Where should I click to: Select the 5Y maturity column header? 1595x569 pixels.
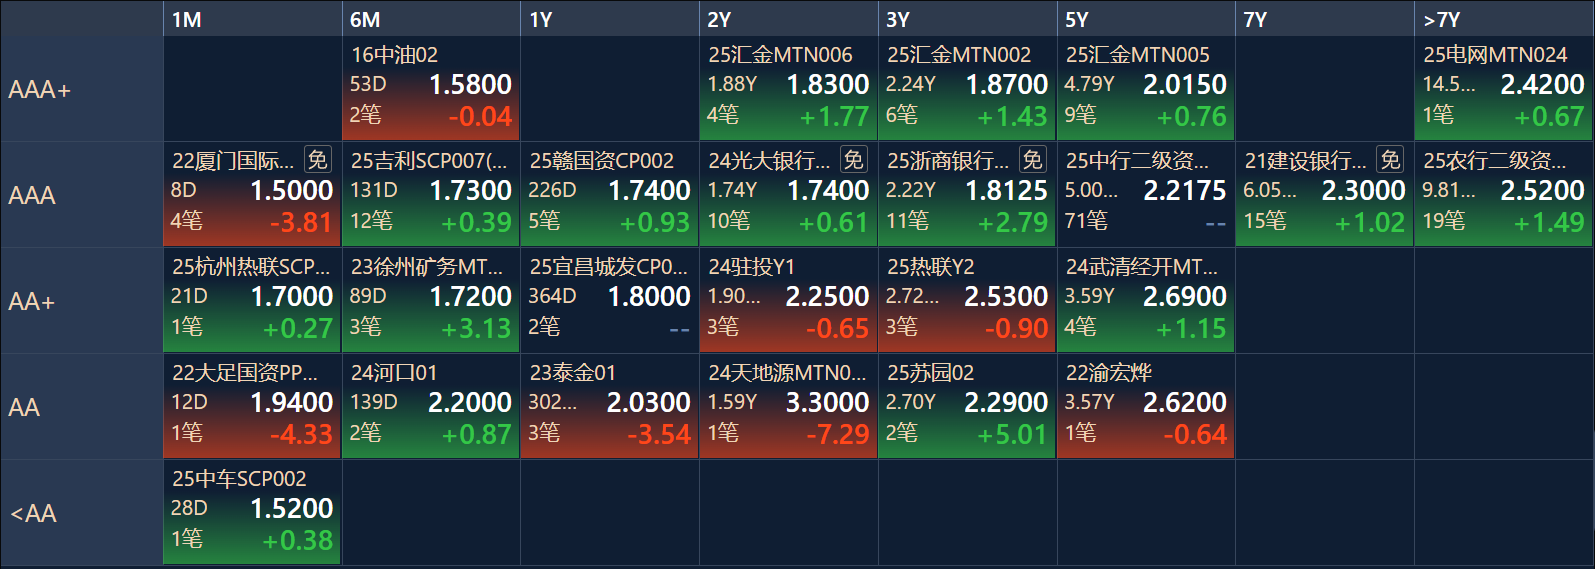(x=1146, y=19)
